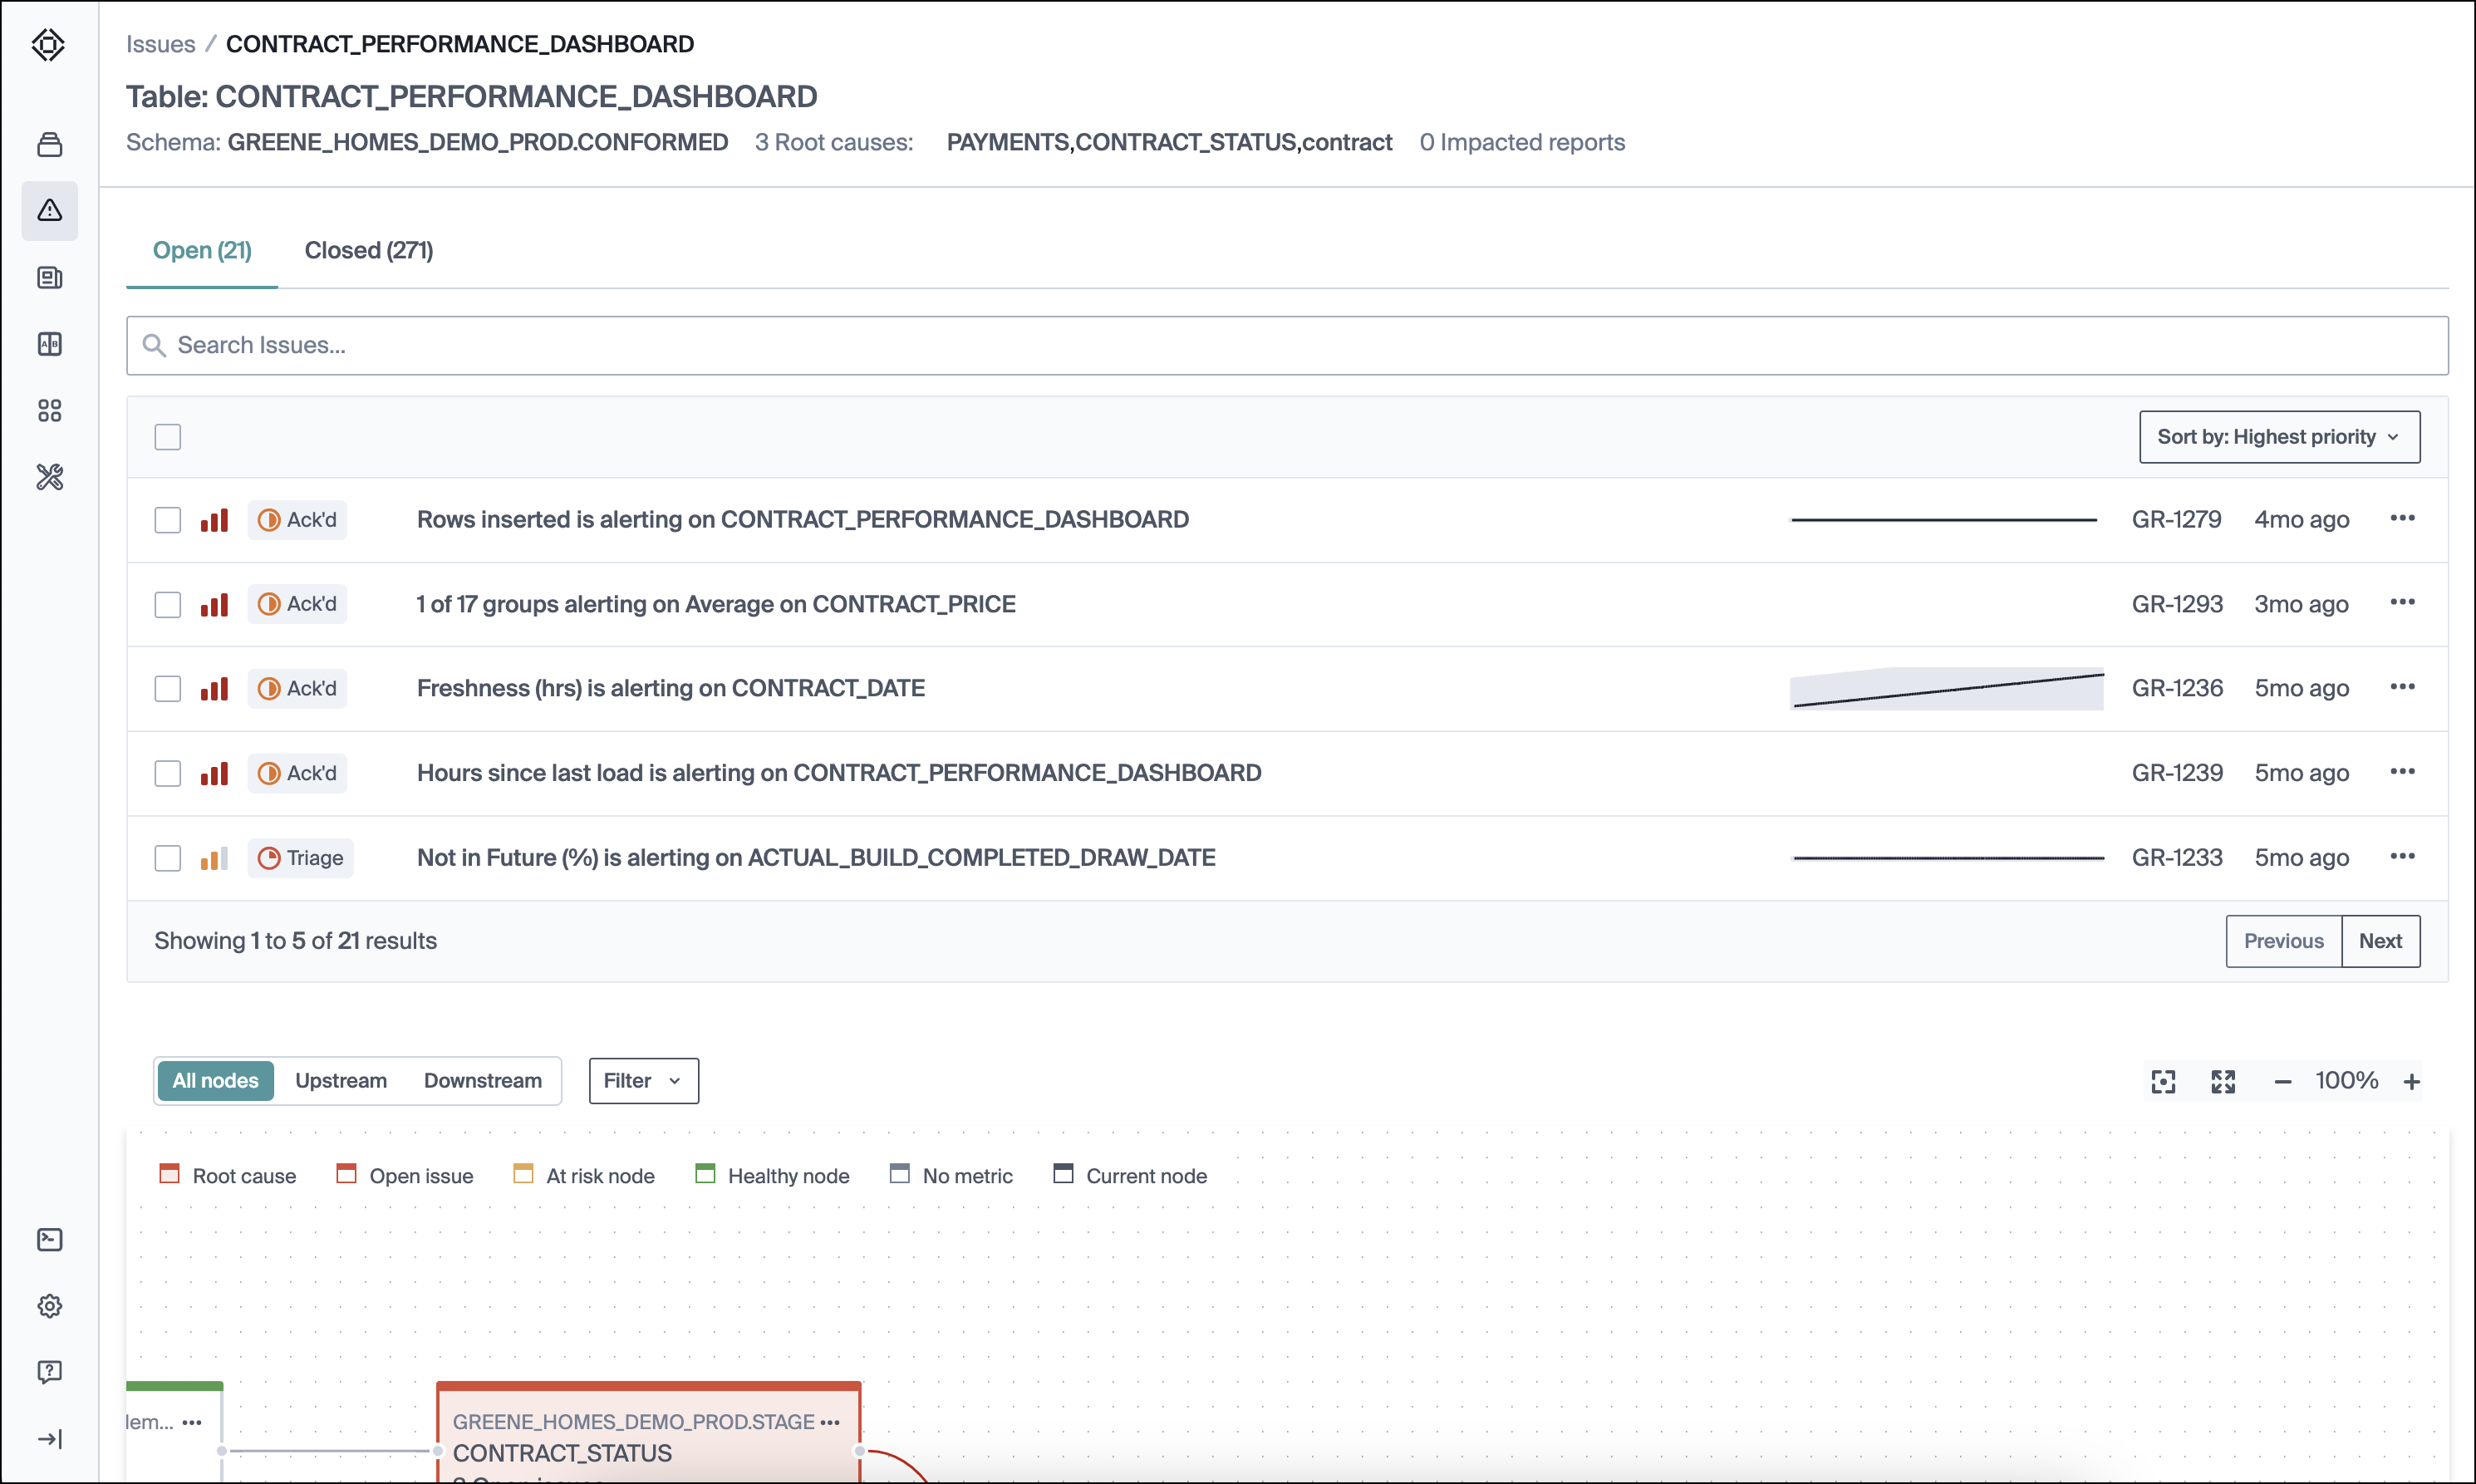
Task: Open the help question icon in sidebar
Action: tap(49, 1372)
